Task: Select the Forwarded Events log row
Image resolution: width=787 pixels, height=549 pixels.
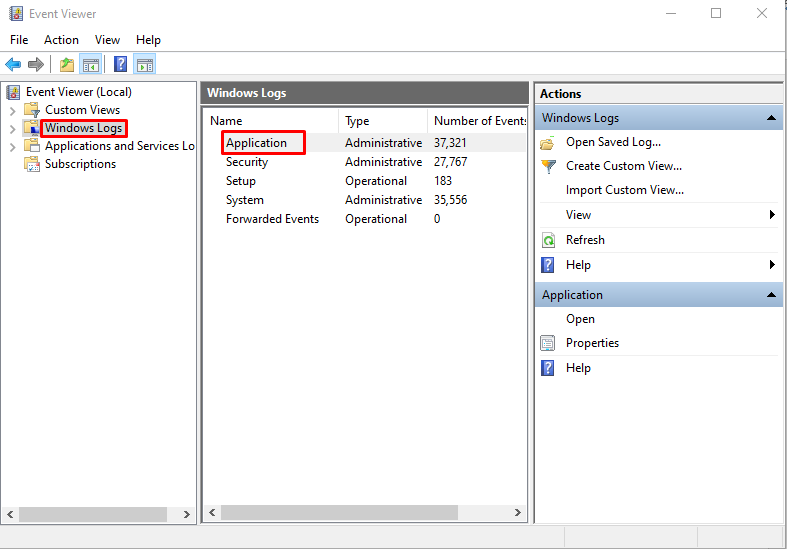Action: click(365, 219)
